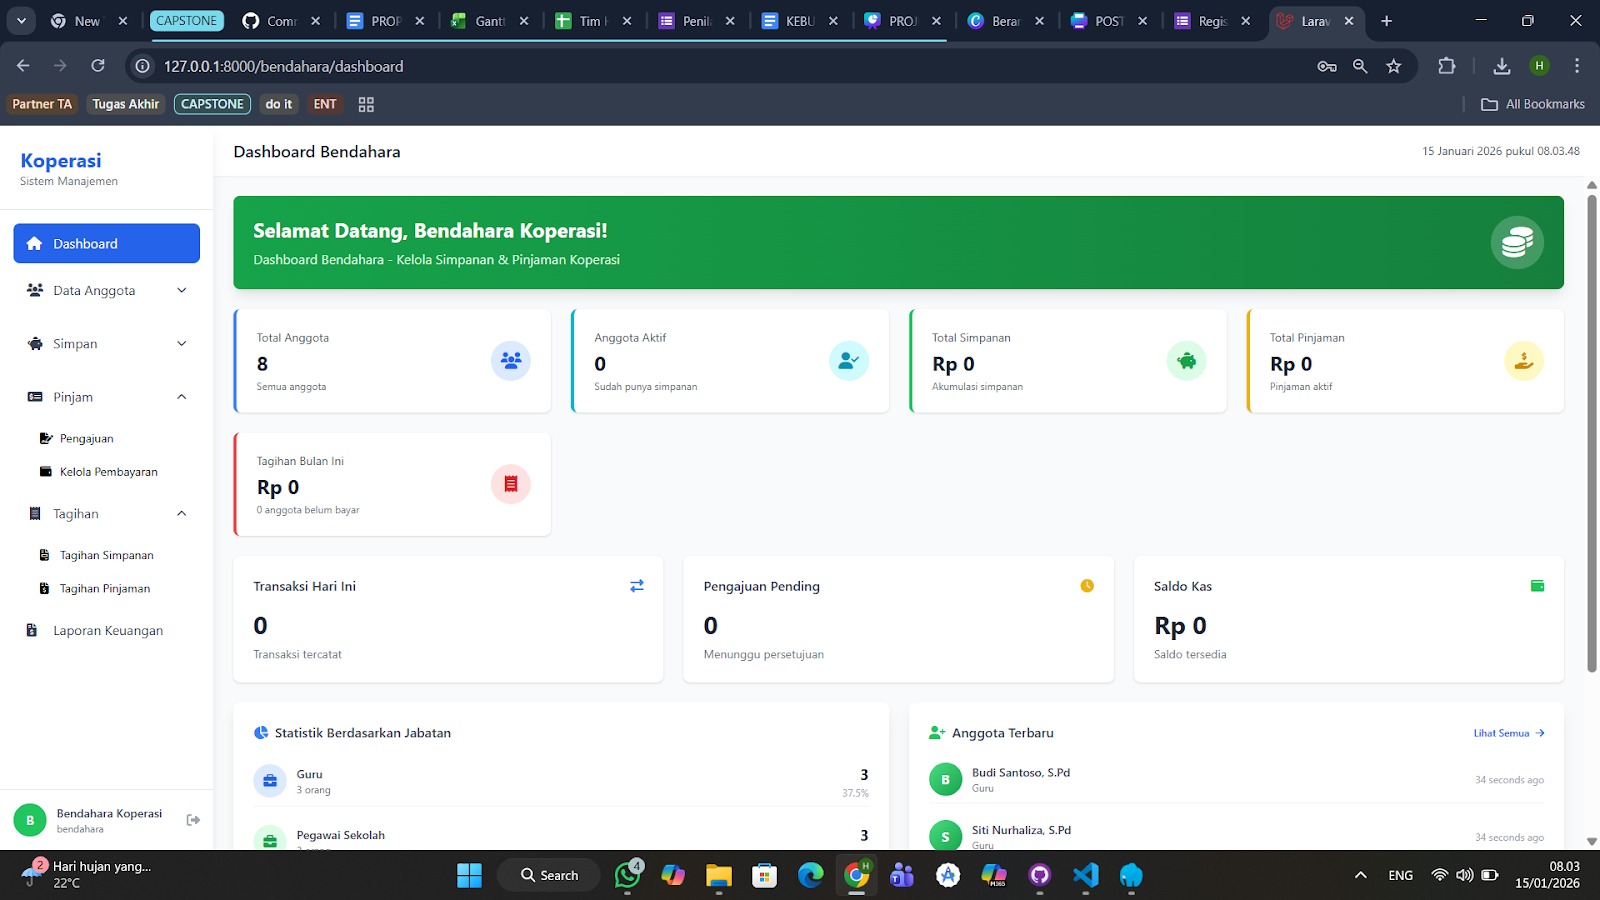Click the logout icon beside Bendahara Koperasi
Viewport: 1600px width, 900px height.
193,820
